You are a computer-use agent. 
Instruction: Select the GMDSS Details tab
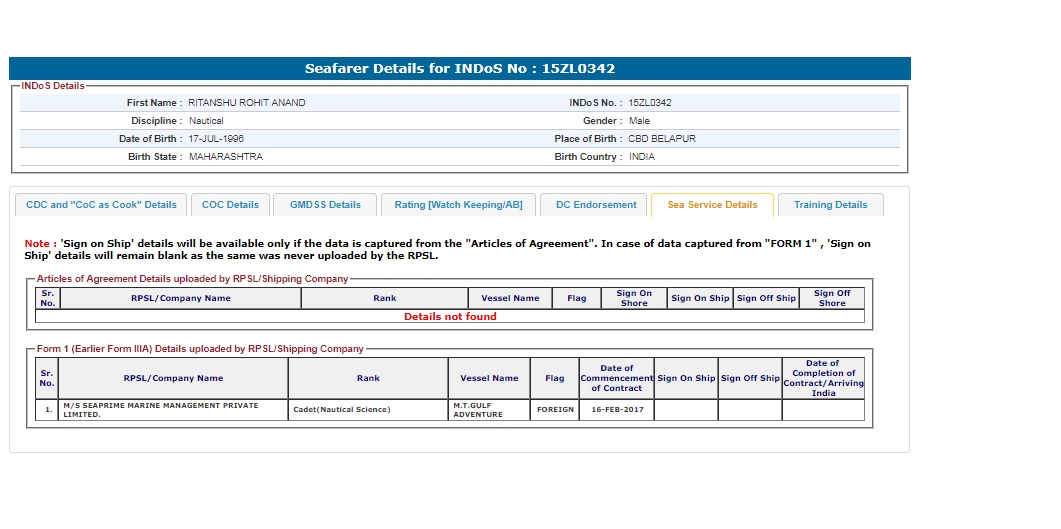pyautogui.click(x=325, y=205)
